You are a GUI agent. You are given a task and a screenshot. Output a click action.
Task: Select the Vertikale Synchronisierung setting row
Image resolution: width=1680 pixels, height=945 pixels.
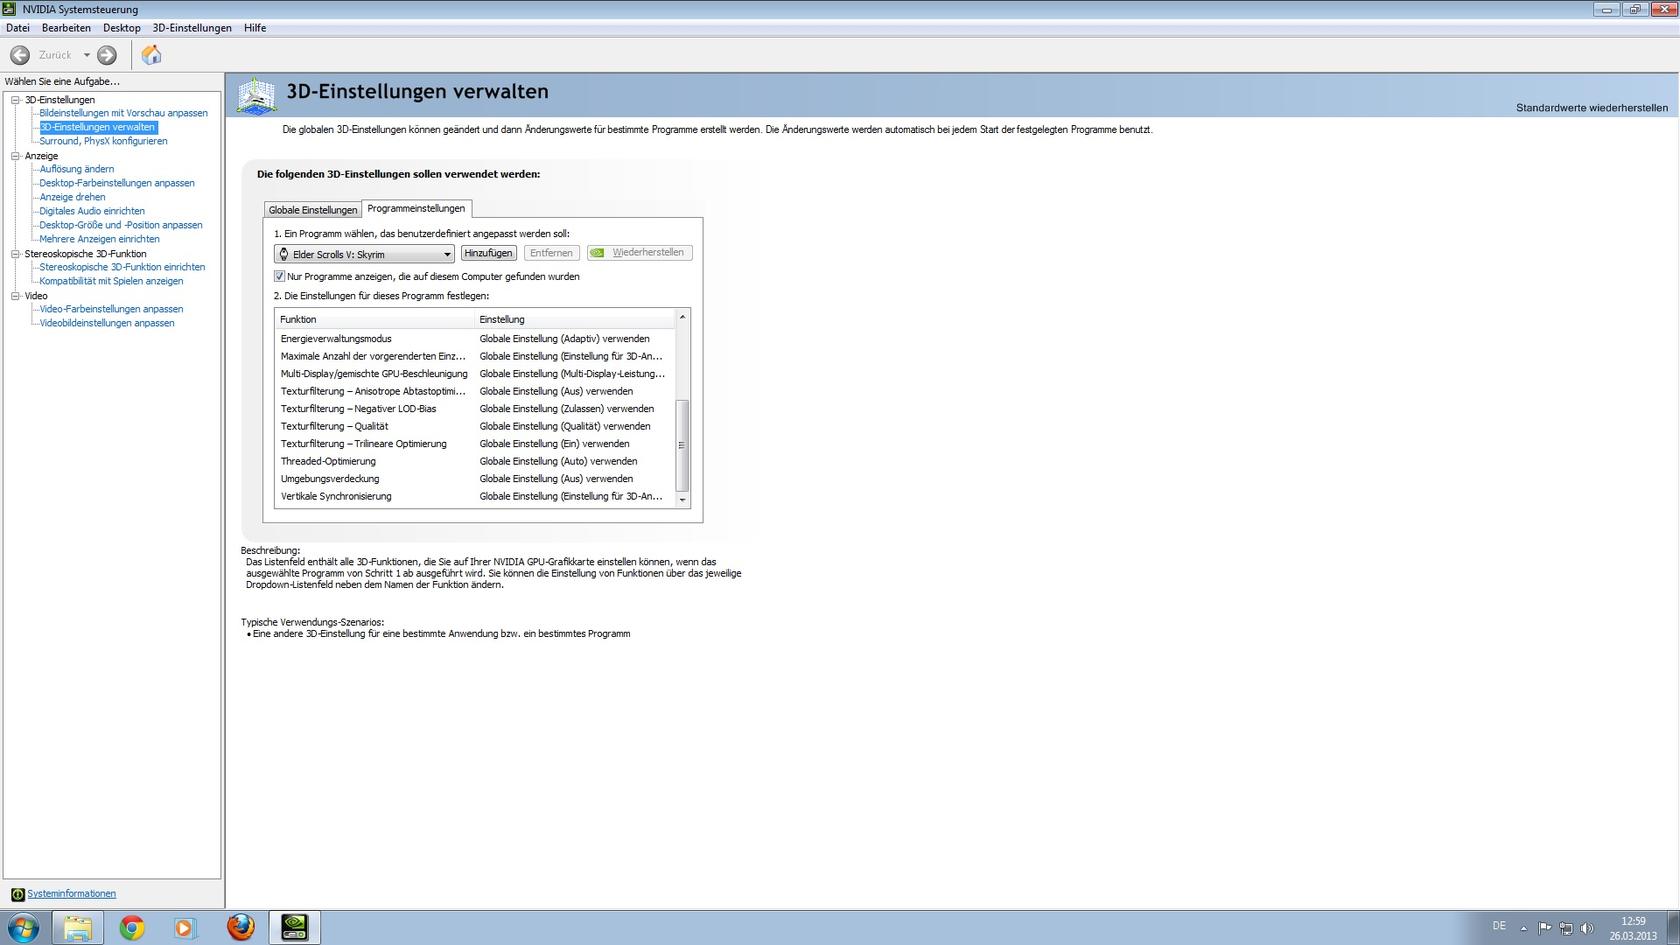336,496
